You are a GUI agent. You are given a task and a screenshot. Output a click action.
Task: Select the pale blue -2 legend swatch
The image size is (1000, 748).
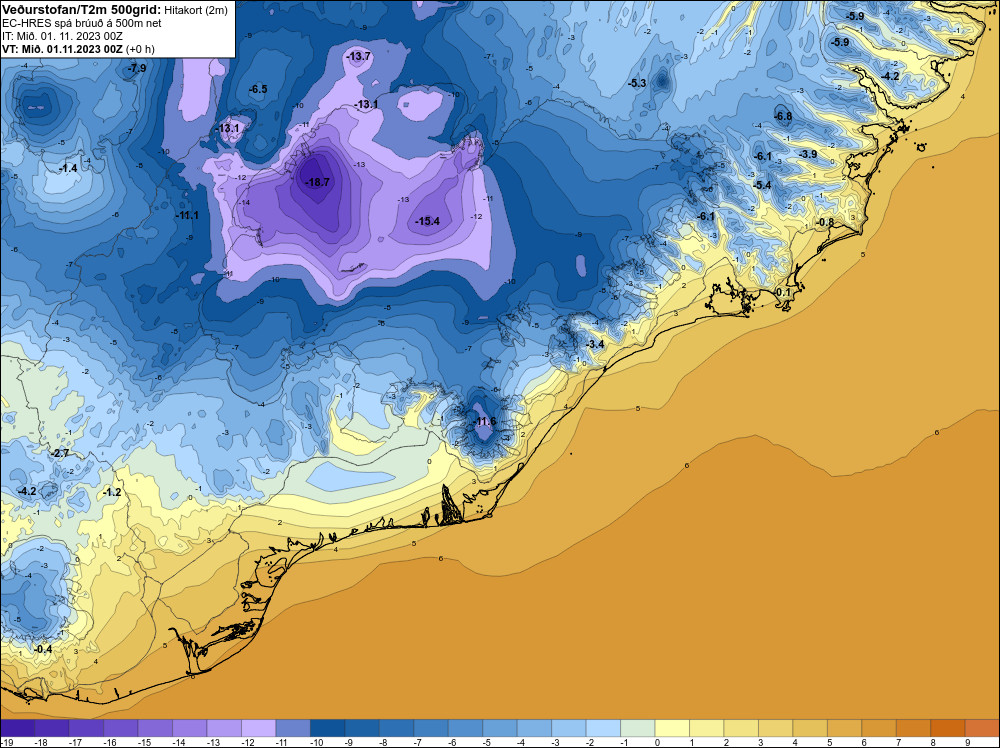point(603,728)
